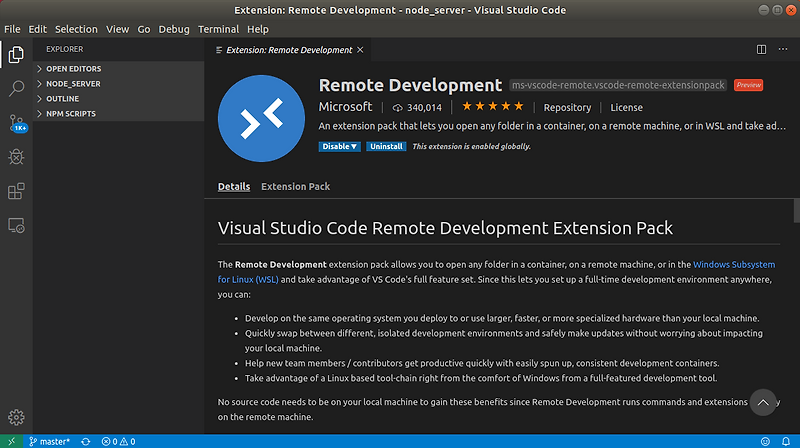The image size is (800, 448).
Task: Open the Terminal menu
Action: click(x=218, y=29)
